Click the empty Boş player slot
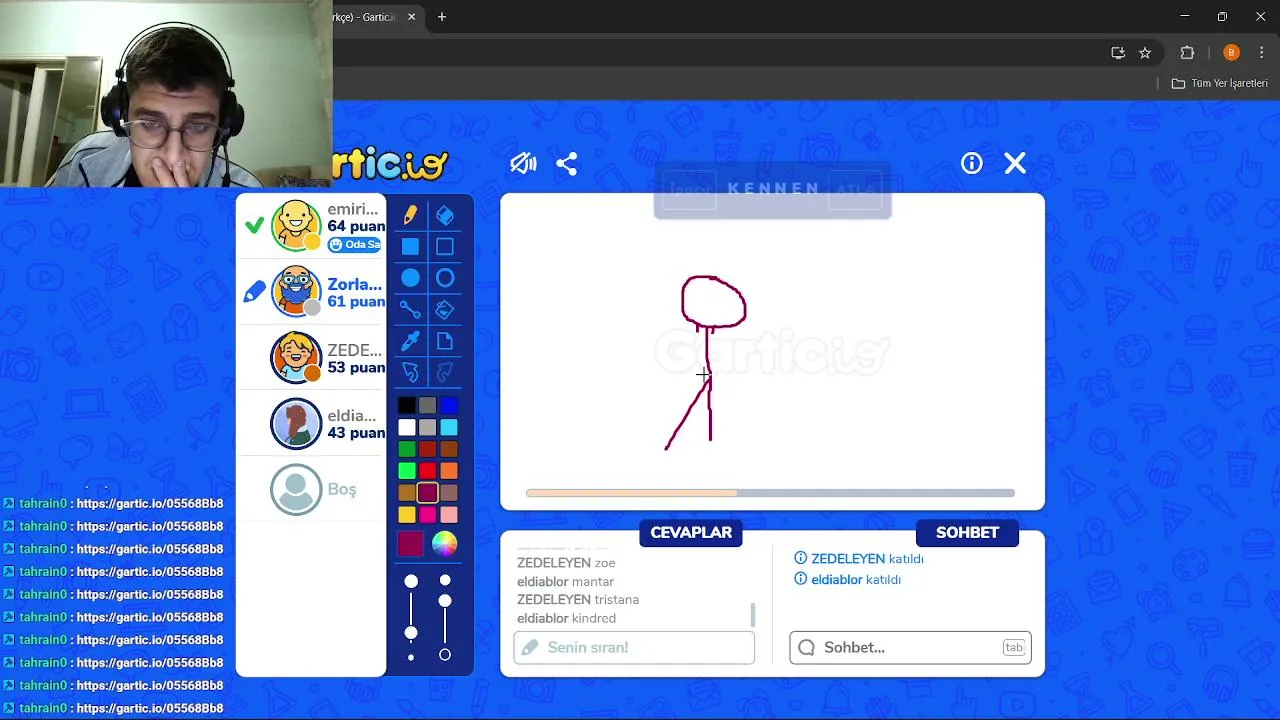The width and height of the screenshot is (1280, 720). coord(311,489)
